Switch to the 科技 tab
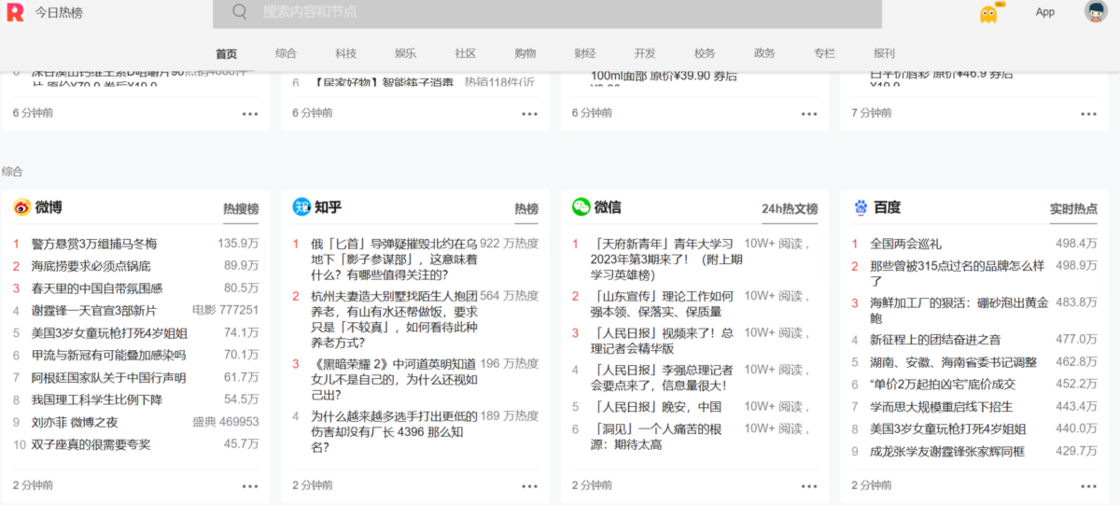The height and width of the screenshot is (505, 1120). coord(346,54)
